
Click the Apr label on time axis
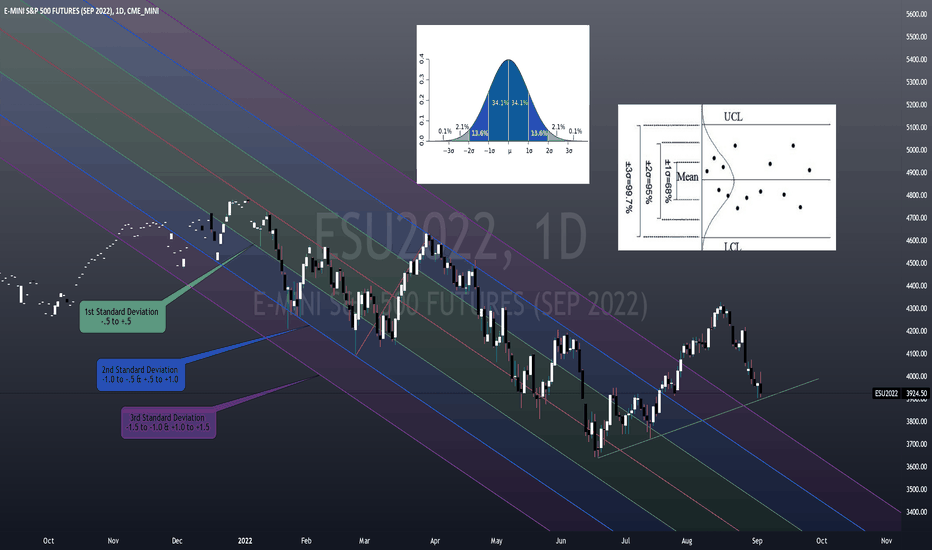(x=435, y=540)
